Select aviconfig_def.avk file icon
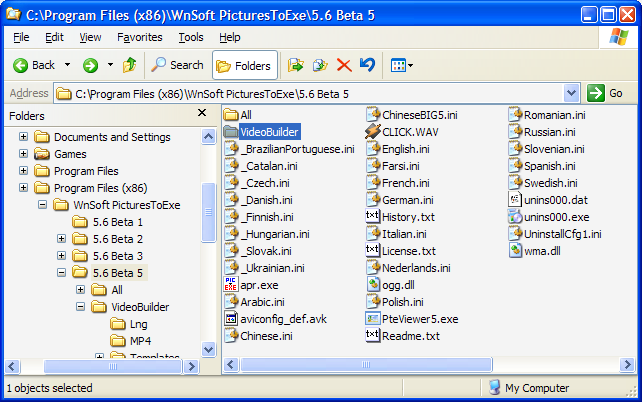 (x=231, y=318)
